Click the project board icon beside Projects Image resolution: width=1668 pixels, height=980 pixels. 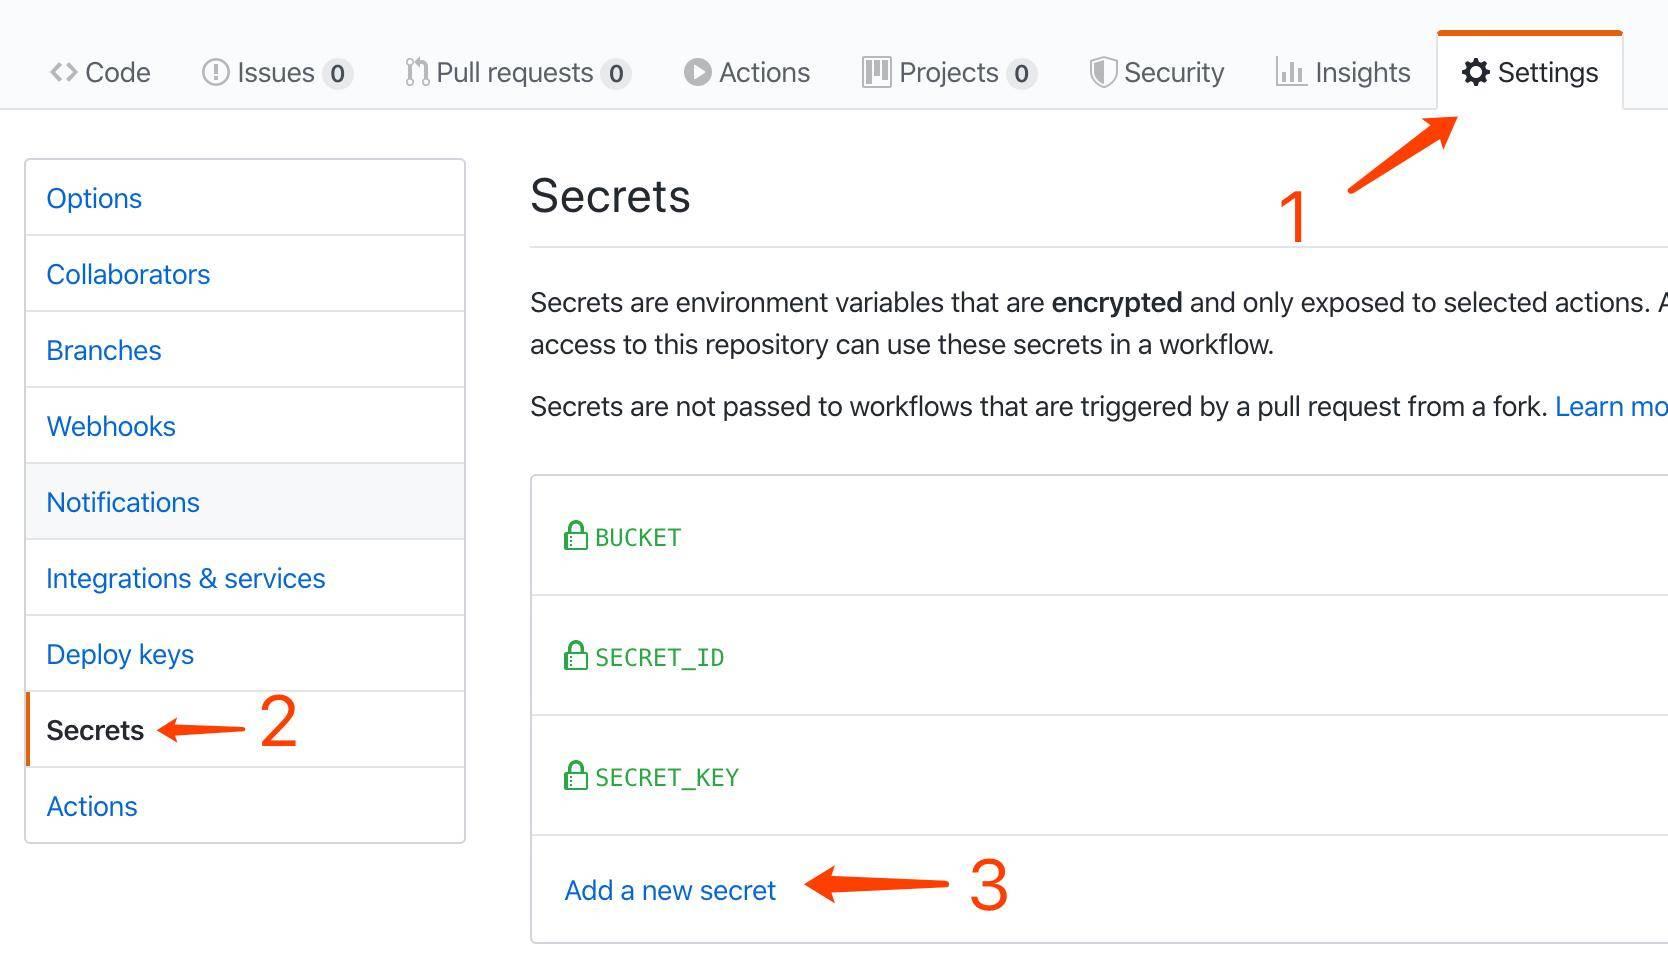tap(874, 71)
